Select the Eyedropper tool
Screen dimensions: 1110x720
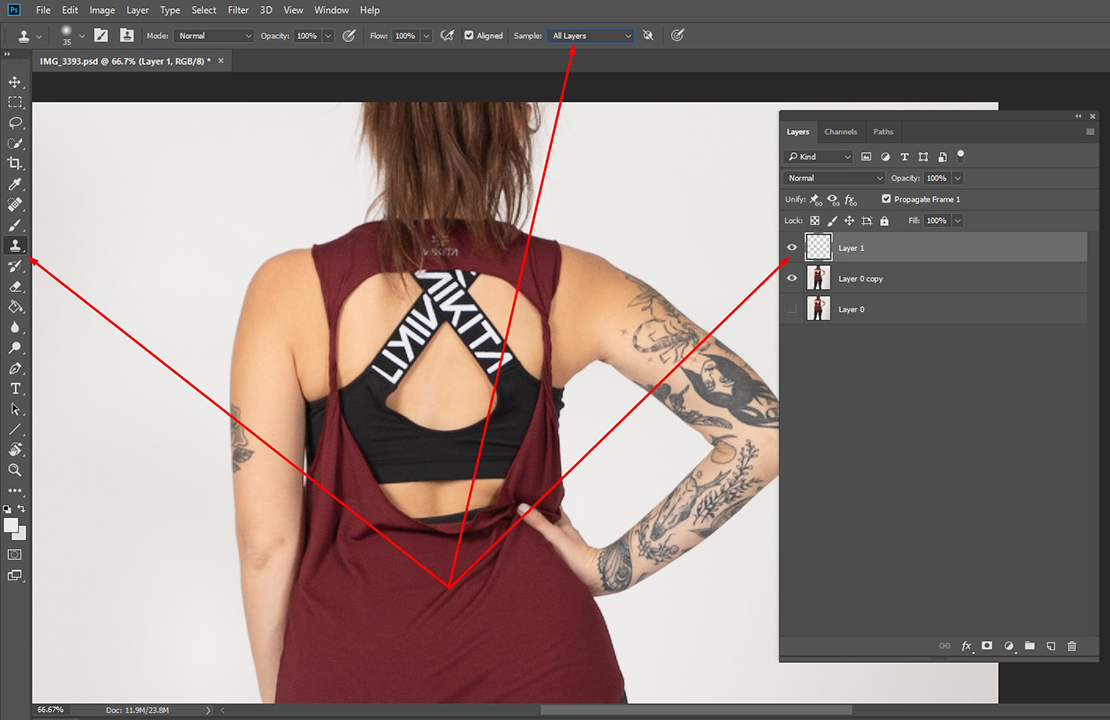(x=15, y=184)
